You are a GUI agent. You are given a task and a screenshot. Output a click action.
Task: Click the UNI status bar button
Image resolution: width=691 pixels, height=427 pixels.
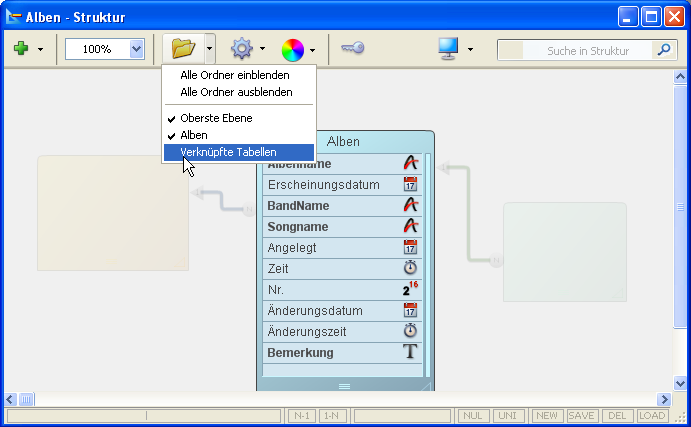click(507, 416)
